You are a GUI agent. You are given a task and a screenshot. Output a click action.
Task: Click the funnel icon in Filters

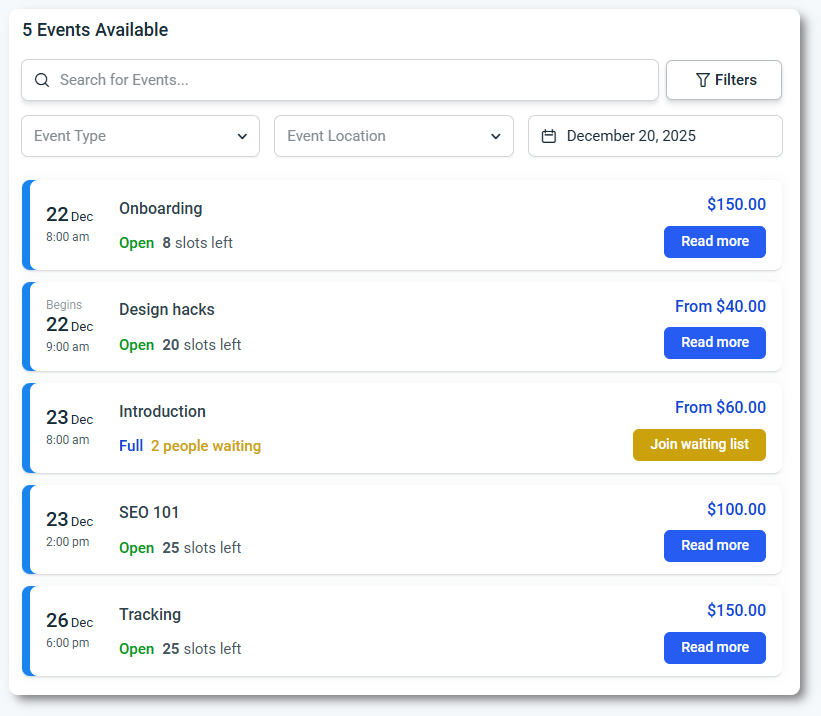coord(702,80)
